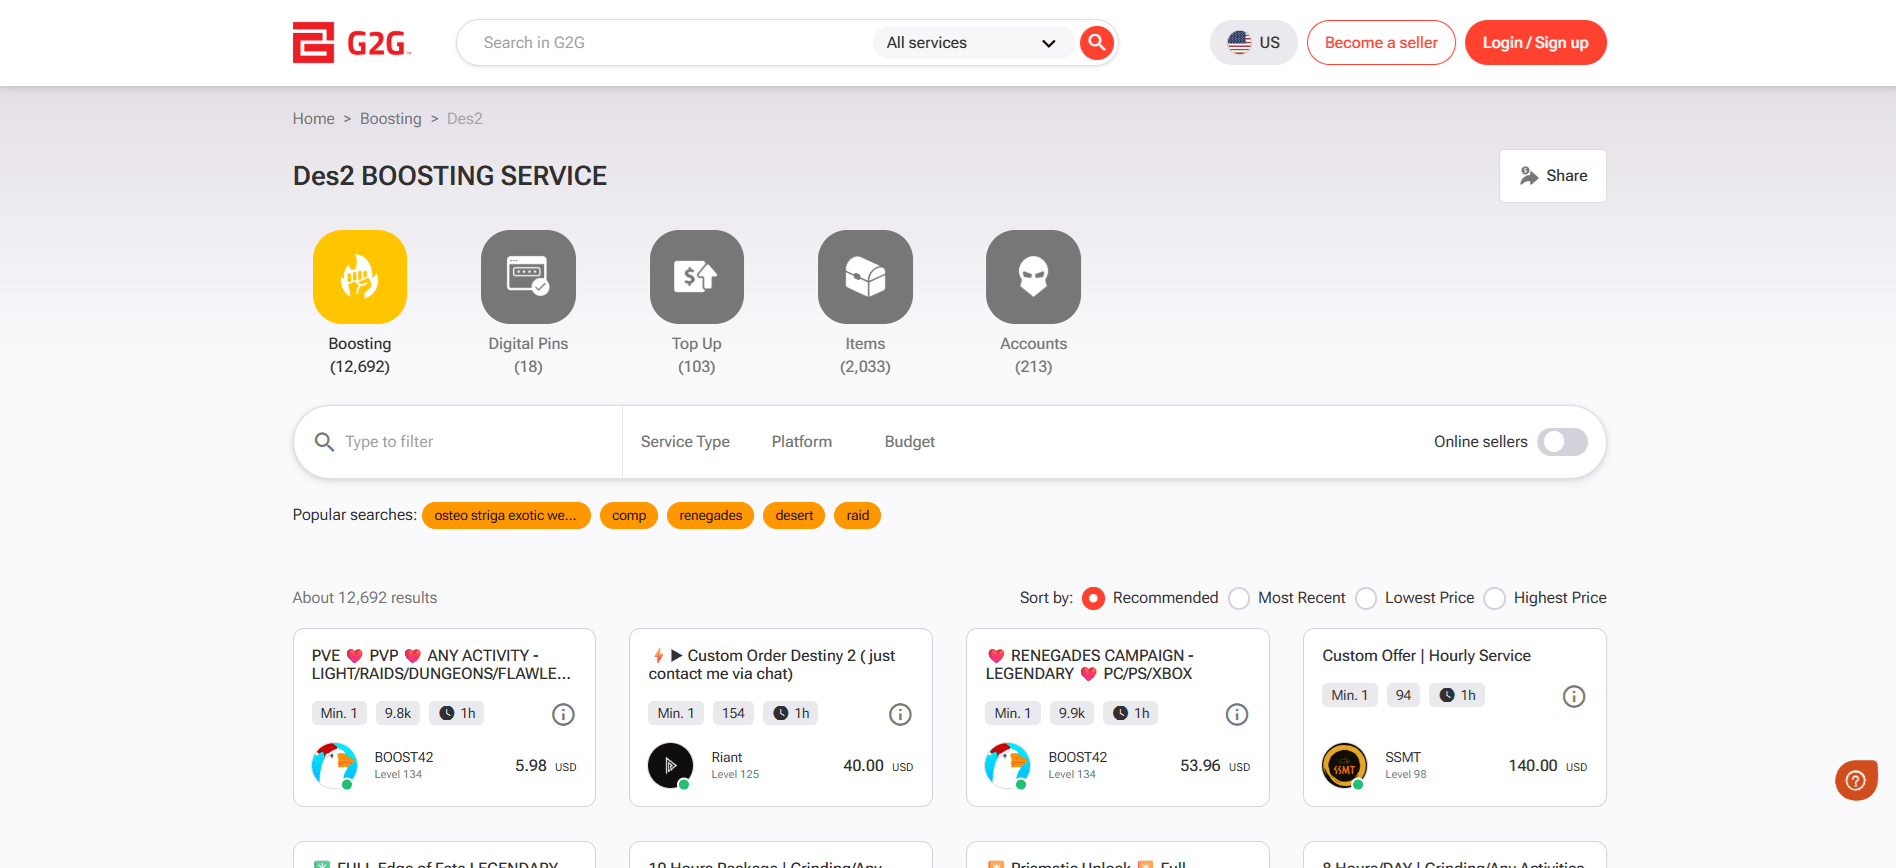The width and height of the screenshot is (1896, 868).
Task: Select the Boosting category icon
Action: click(360, 277)
